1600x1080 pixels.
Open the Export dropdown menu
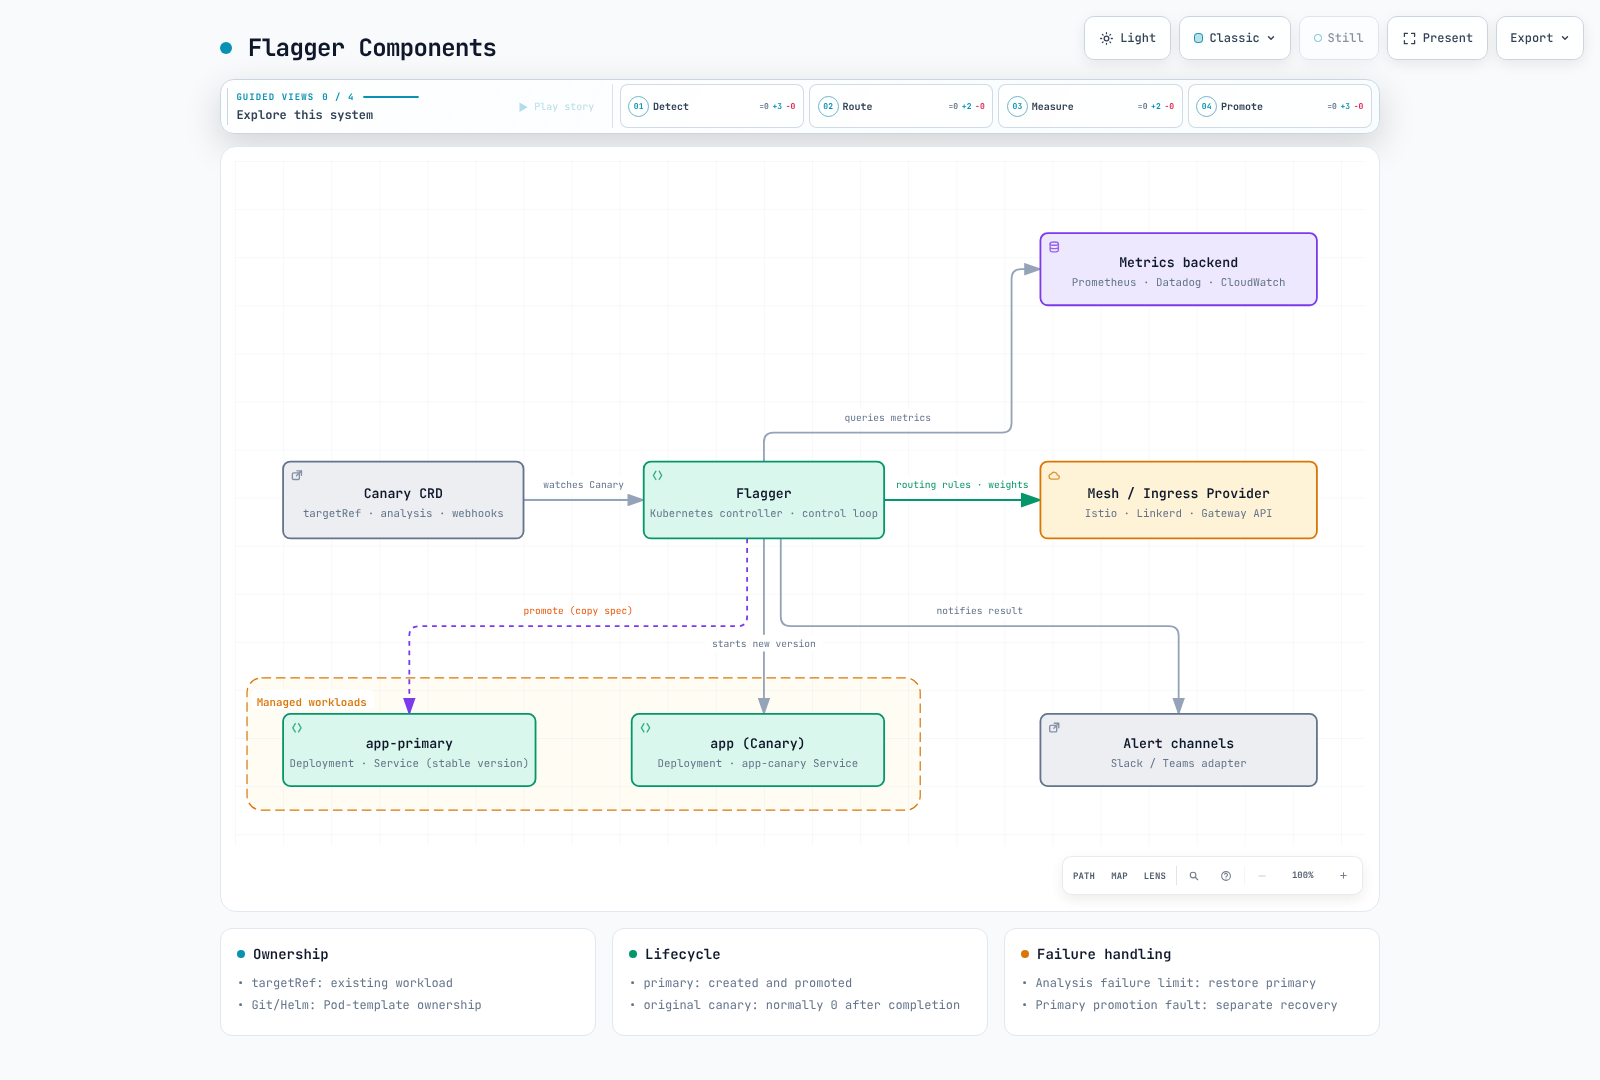pyautogui.click(x=1540, y=38)
